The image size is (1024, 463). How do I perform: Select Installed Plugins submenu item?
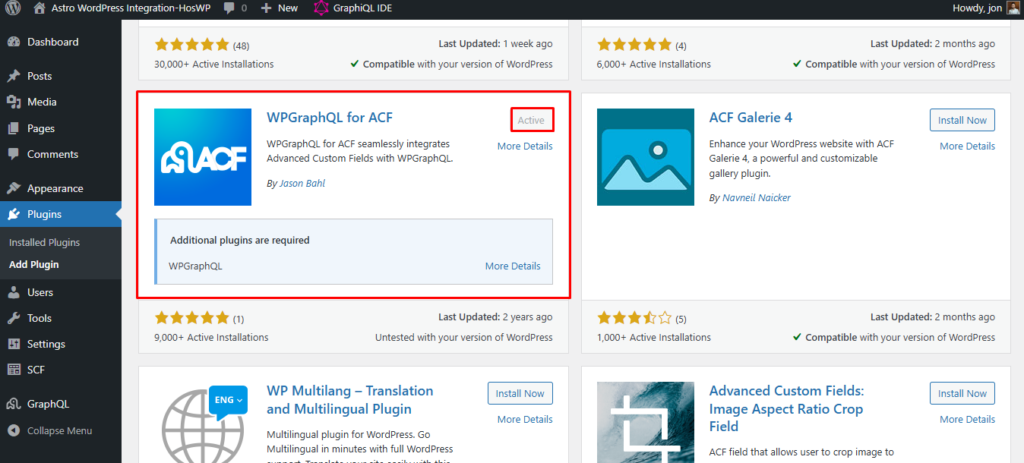coord(45,242)
